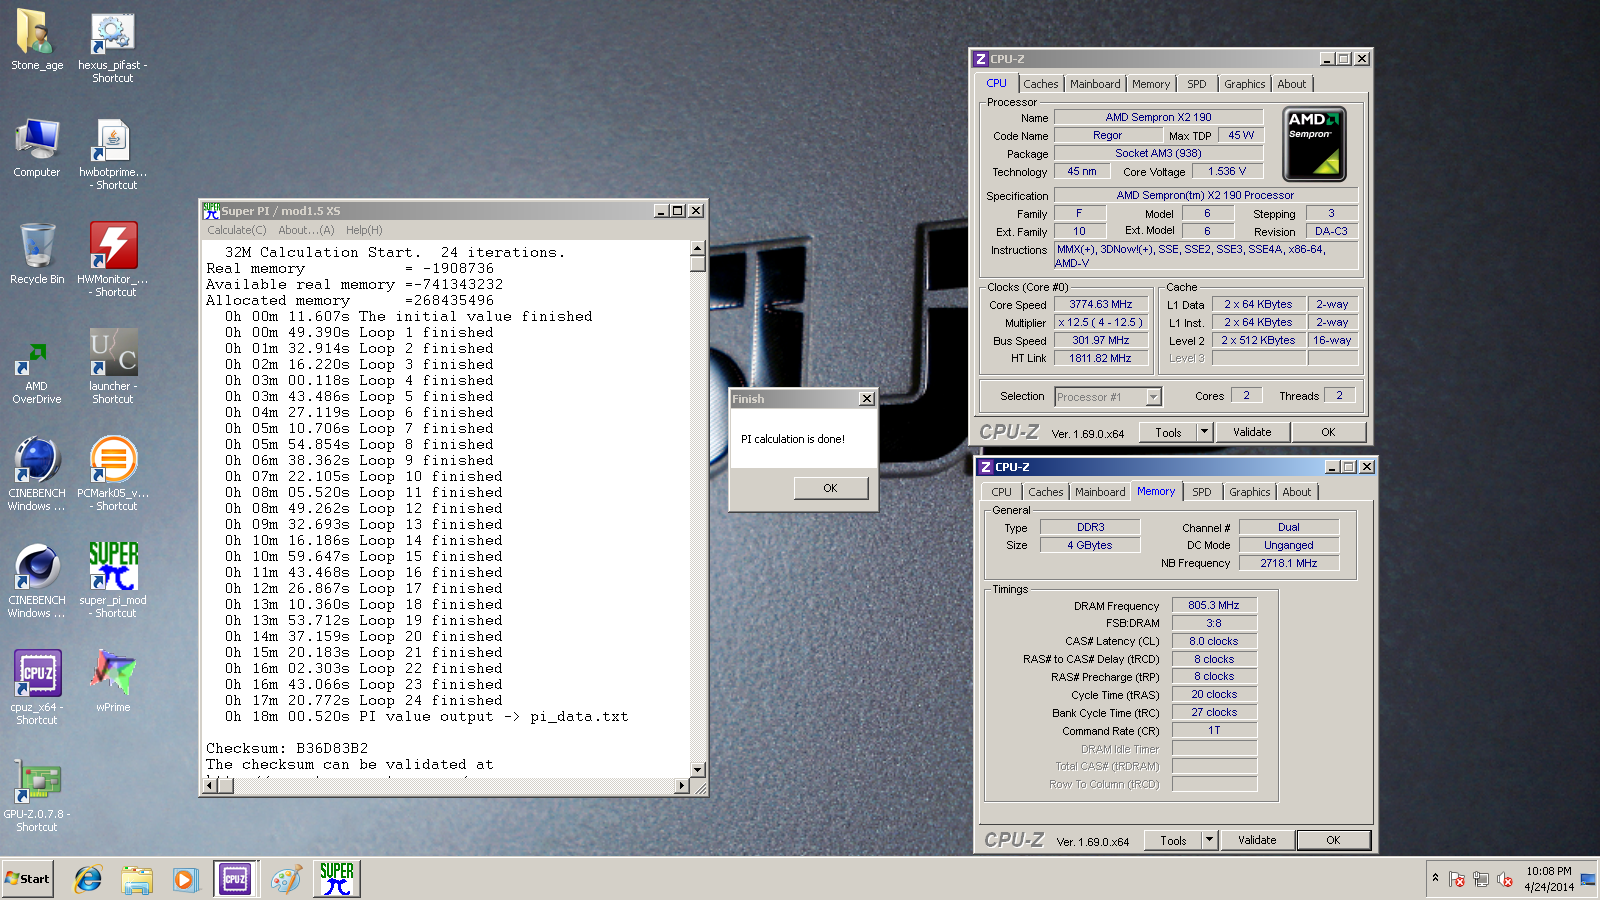The image size is (1600, 900).
Task: Click Super PI scroll down arrow
Action: (697, 770)
